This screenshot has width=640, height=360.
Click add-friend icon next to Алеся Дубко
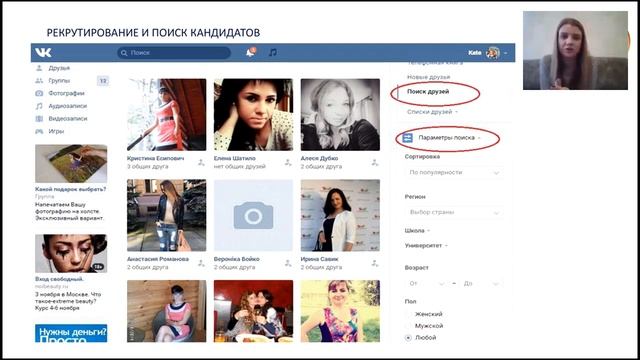click(x=375, y=162)
